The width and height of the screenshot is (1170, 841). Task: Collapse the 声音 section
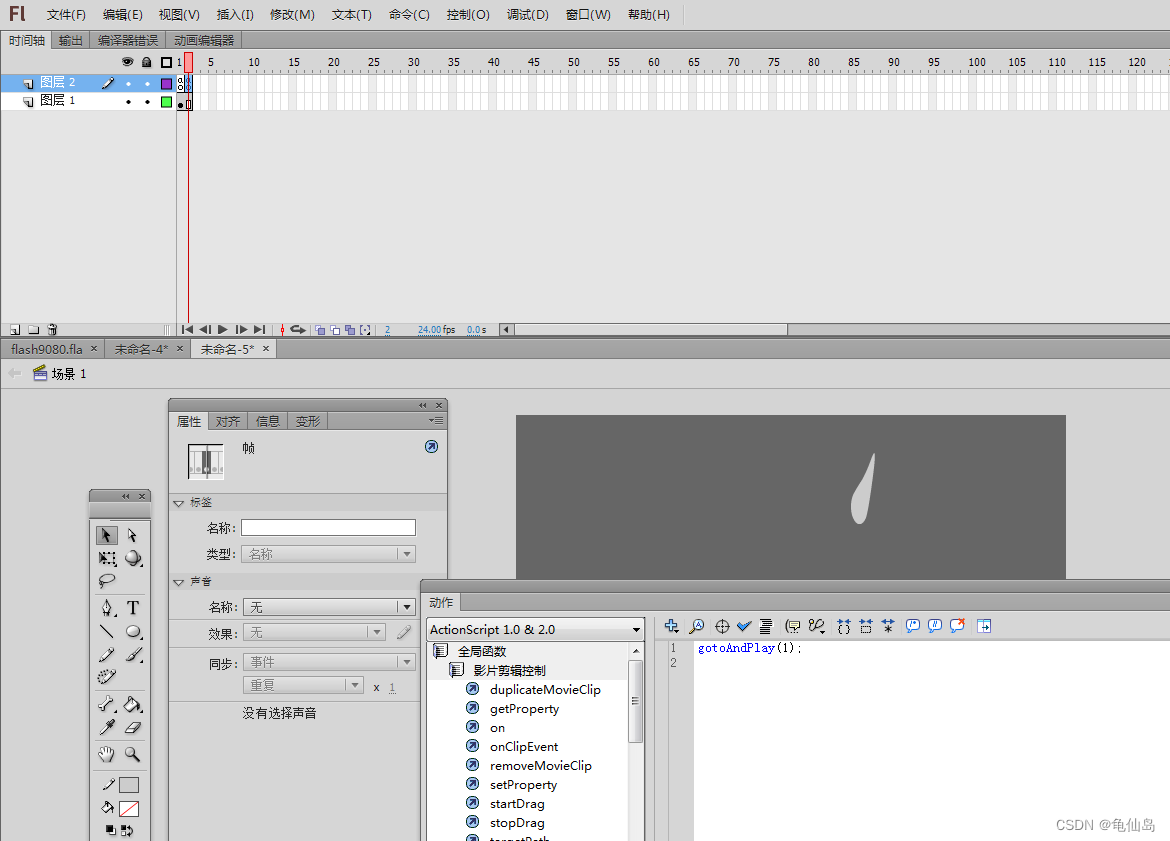coord(178,582)
